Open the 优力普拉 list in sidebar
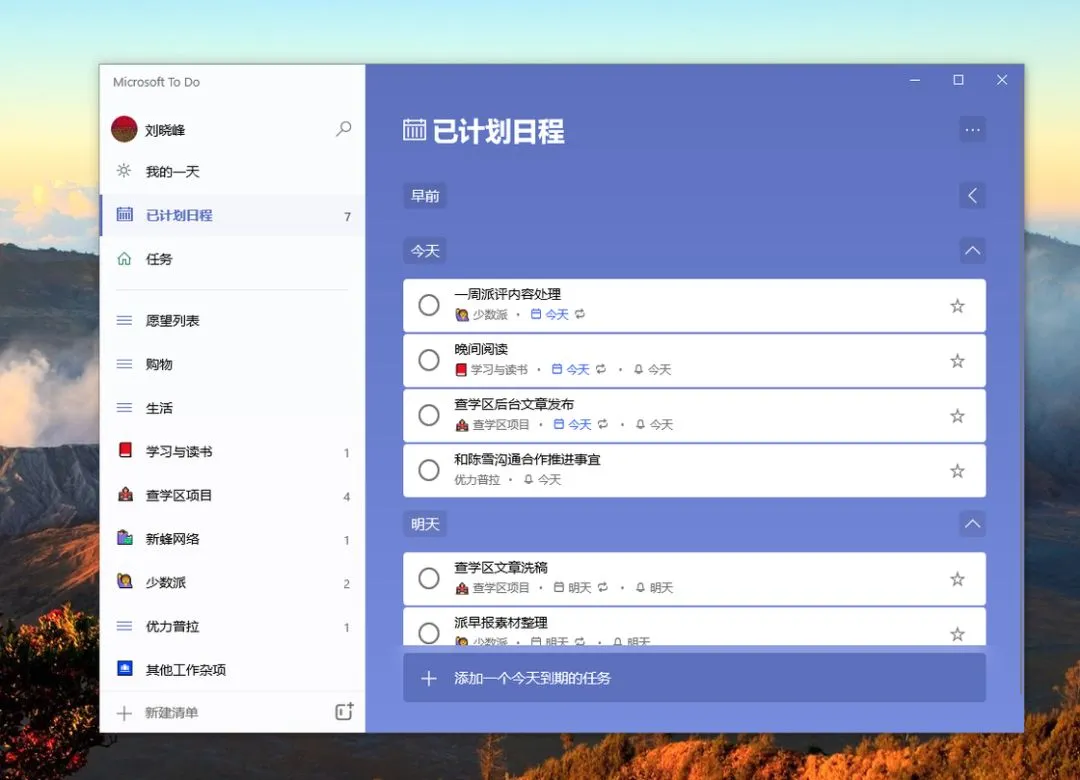1080x780 pixels. pyautogui.click(x=232, y=626)
